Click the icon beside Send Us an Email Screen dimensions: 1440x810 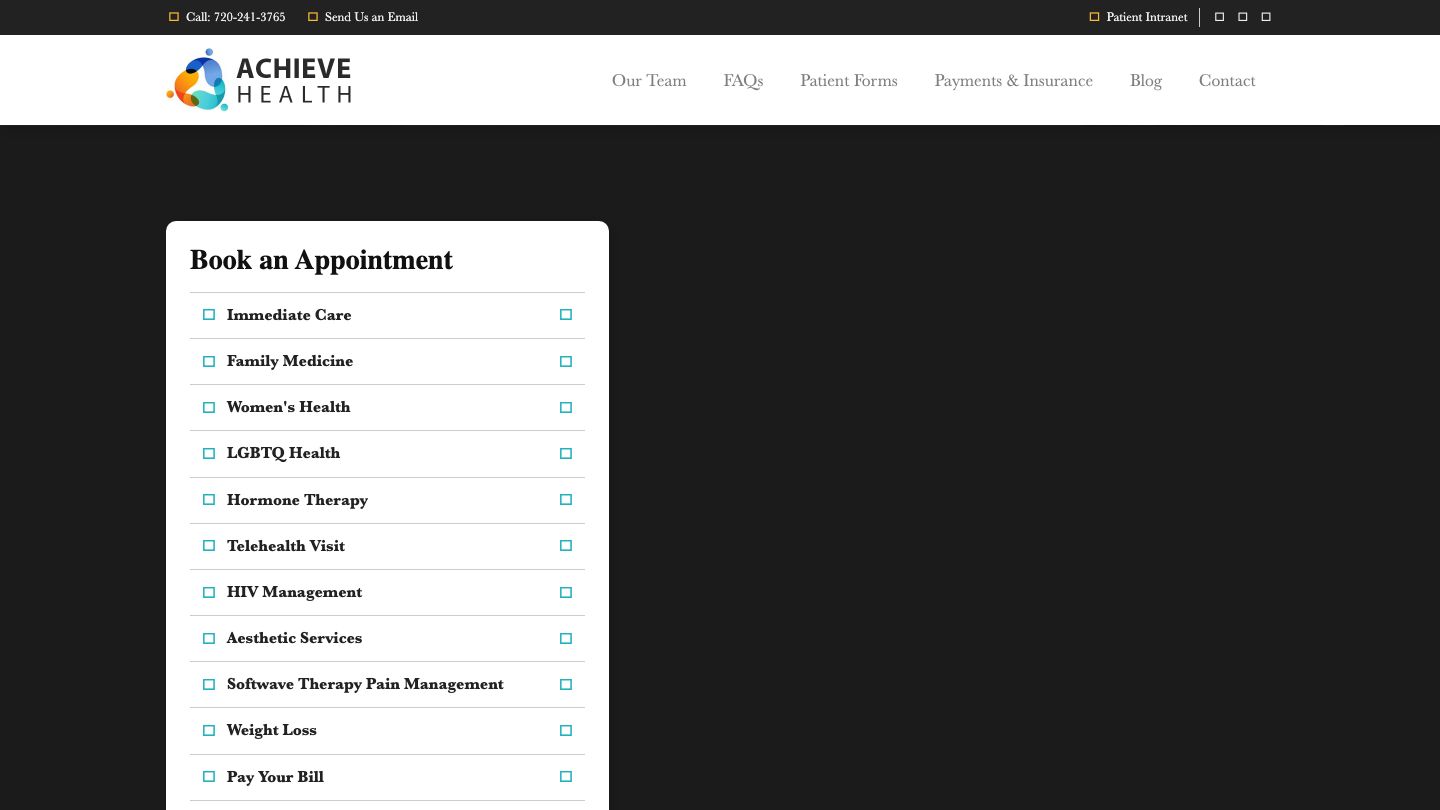pos(313,17)
